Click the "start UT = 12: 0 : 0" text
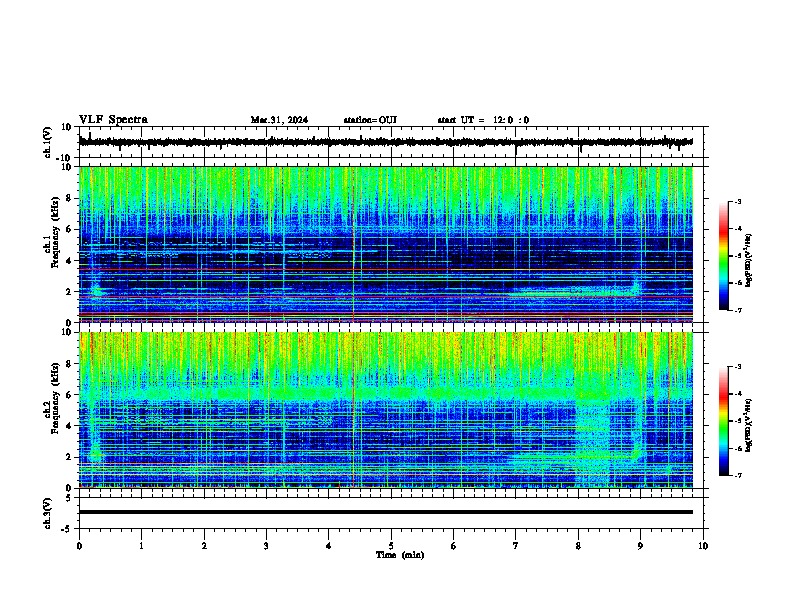The image size is (792, 612). click(483, 120)
